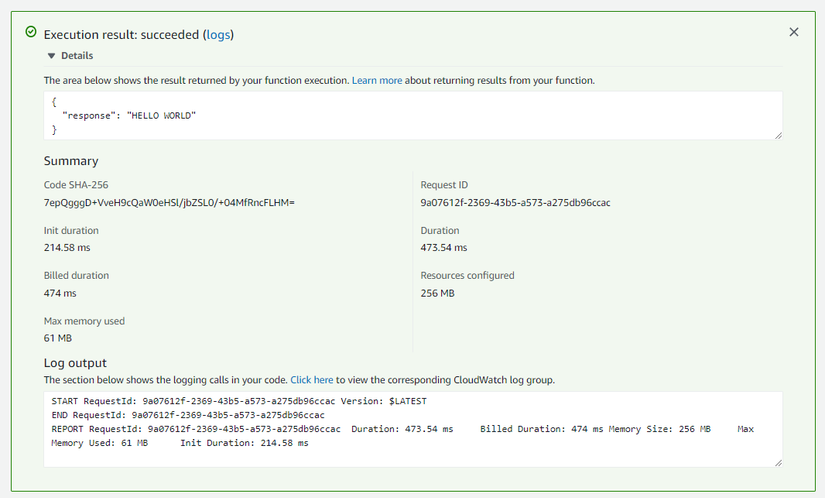Open CloudWatch via Click here link

[x=311, y=380]
